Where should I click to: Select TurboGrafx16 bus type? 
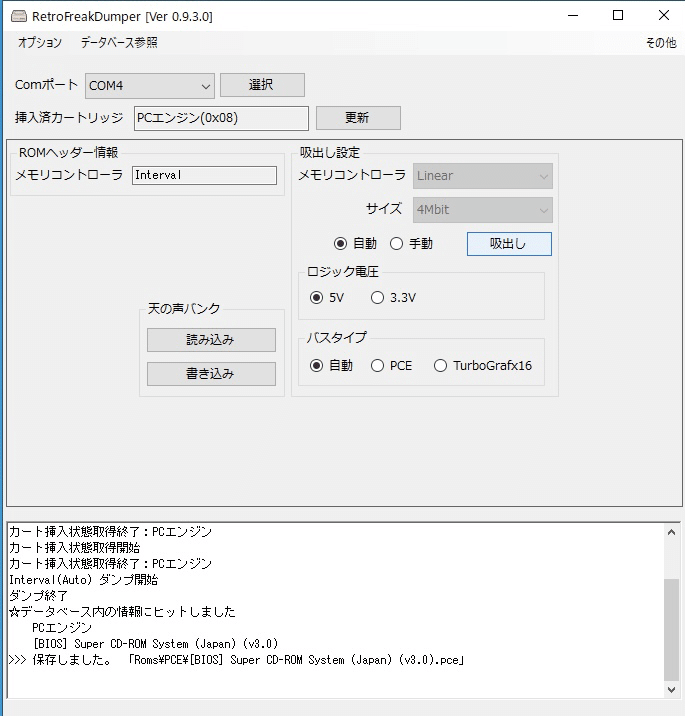[483, 366]
